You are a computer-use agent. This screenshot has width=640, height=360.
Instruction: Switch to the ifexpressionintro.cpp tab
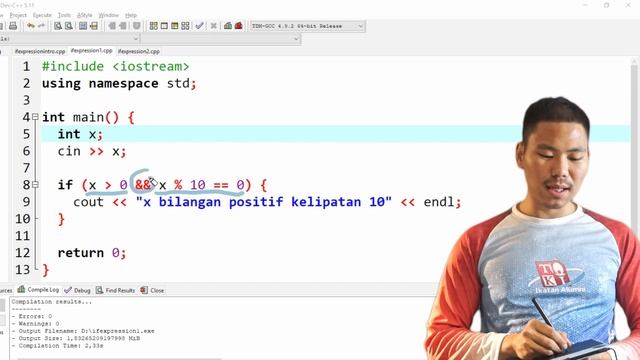point(40,51)
